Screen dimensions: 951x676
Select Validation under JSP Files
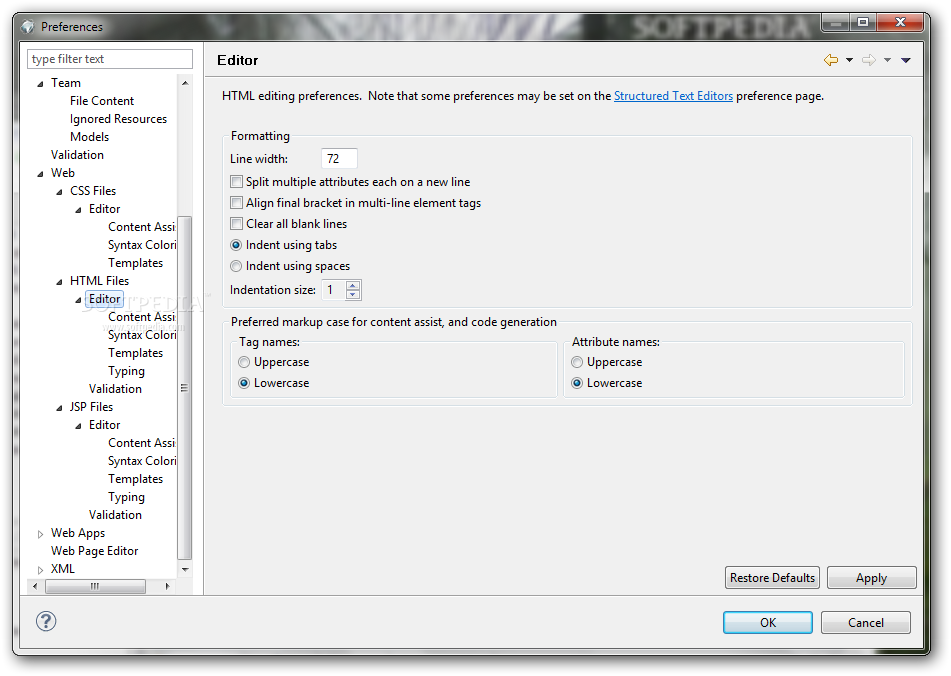coord(115,515)
